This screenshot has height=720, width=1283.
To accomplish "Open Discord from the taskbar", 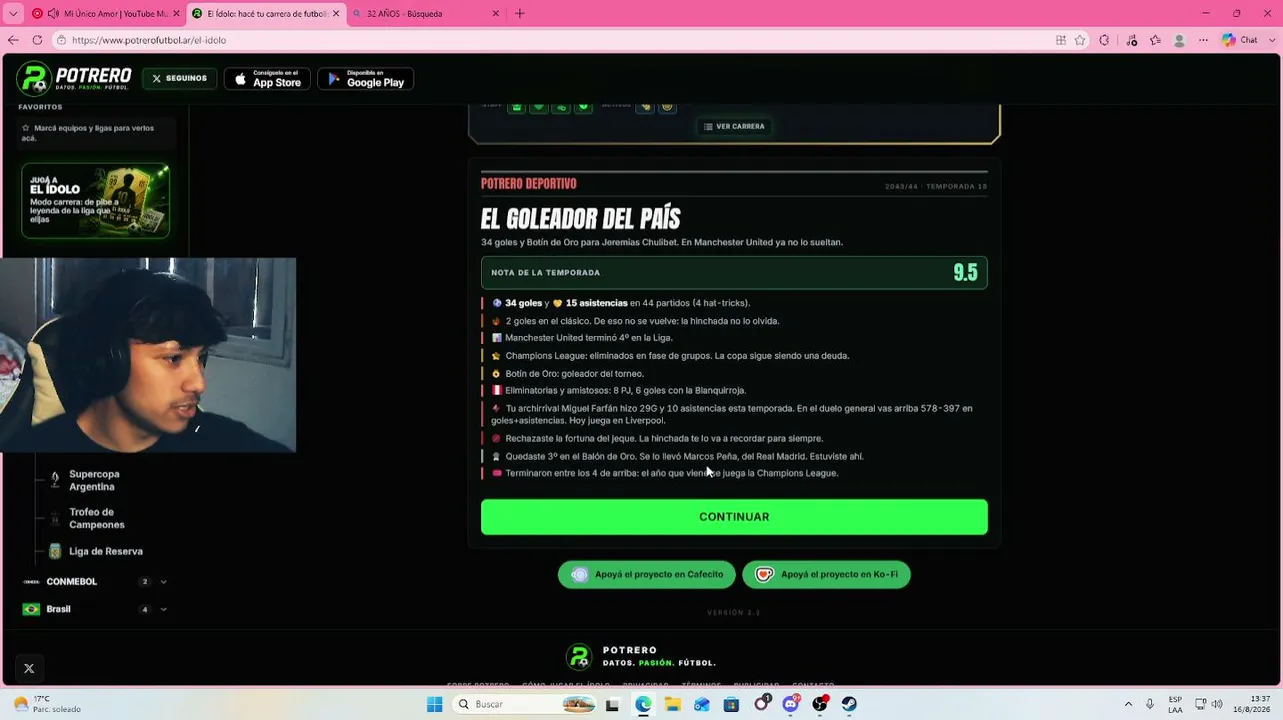I will [790, 704].
